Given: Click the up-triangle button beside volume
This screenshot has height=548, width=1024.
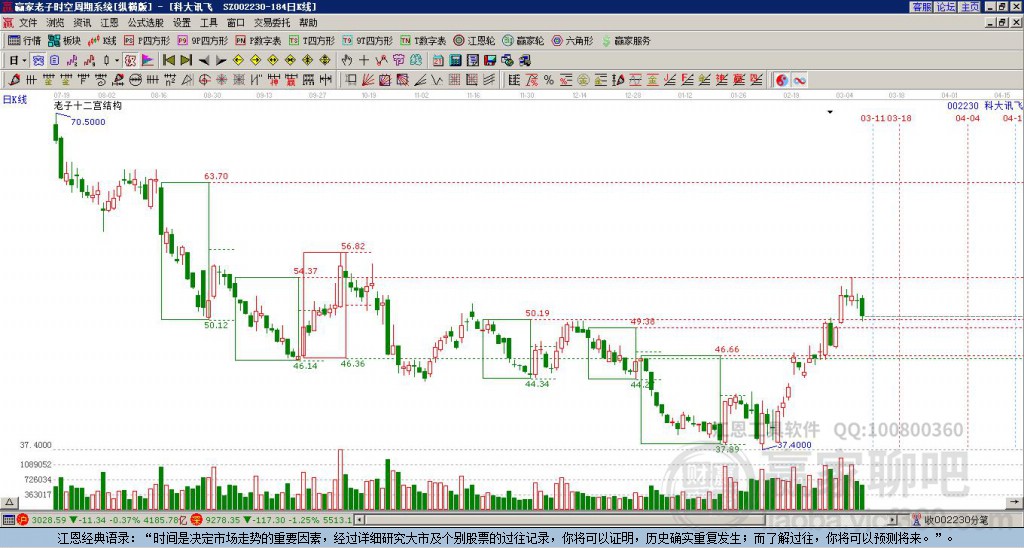Looking at the screenshot, I should pyautogui.click(x=8, y=502).
